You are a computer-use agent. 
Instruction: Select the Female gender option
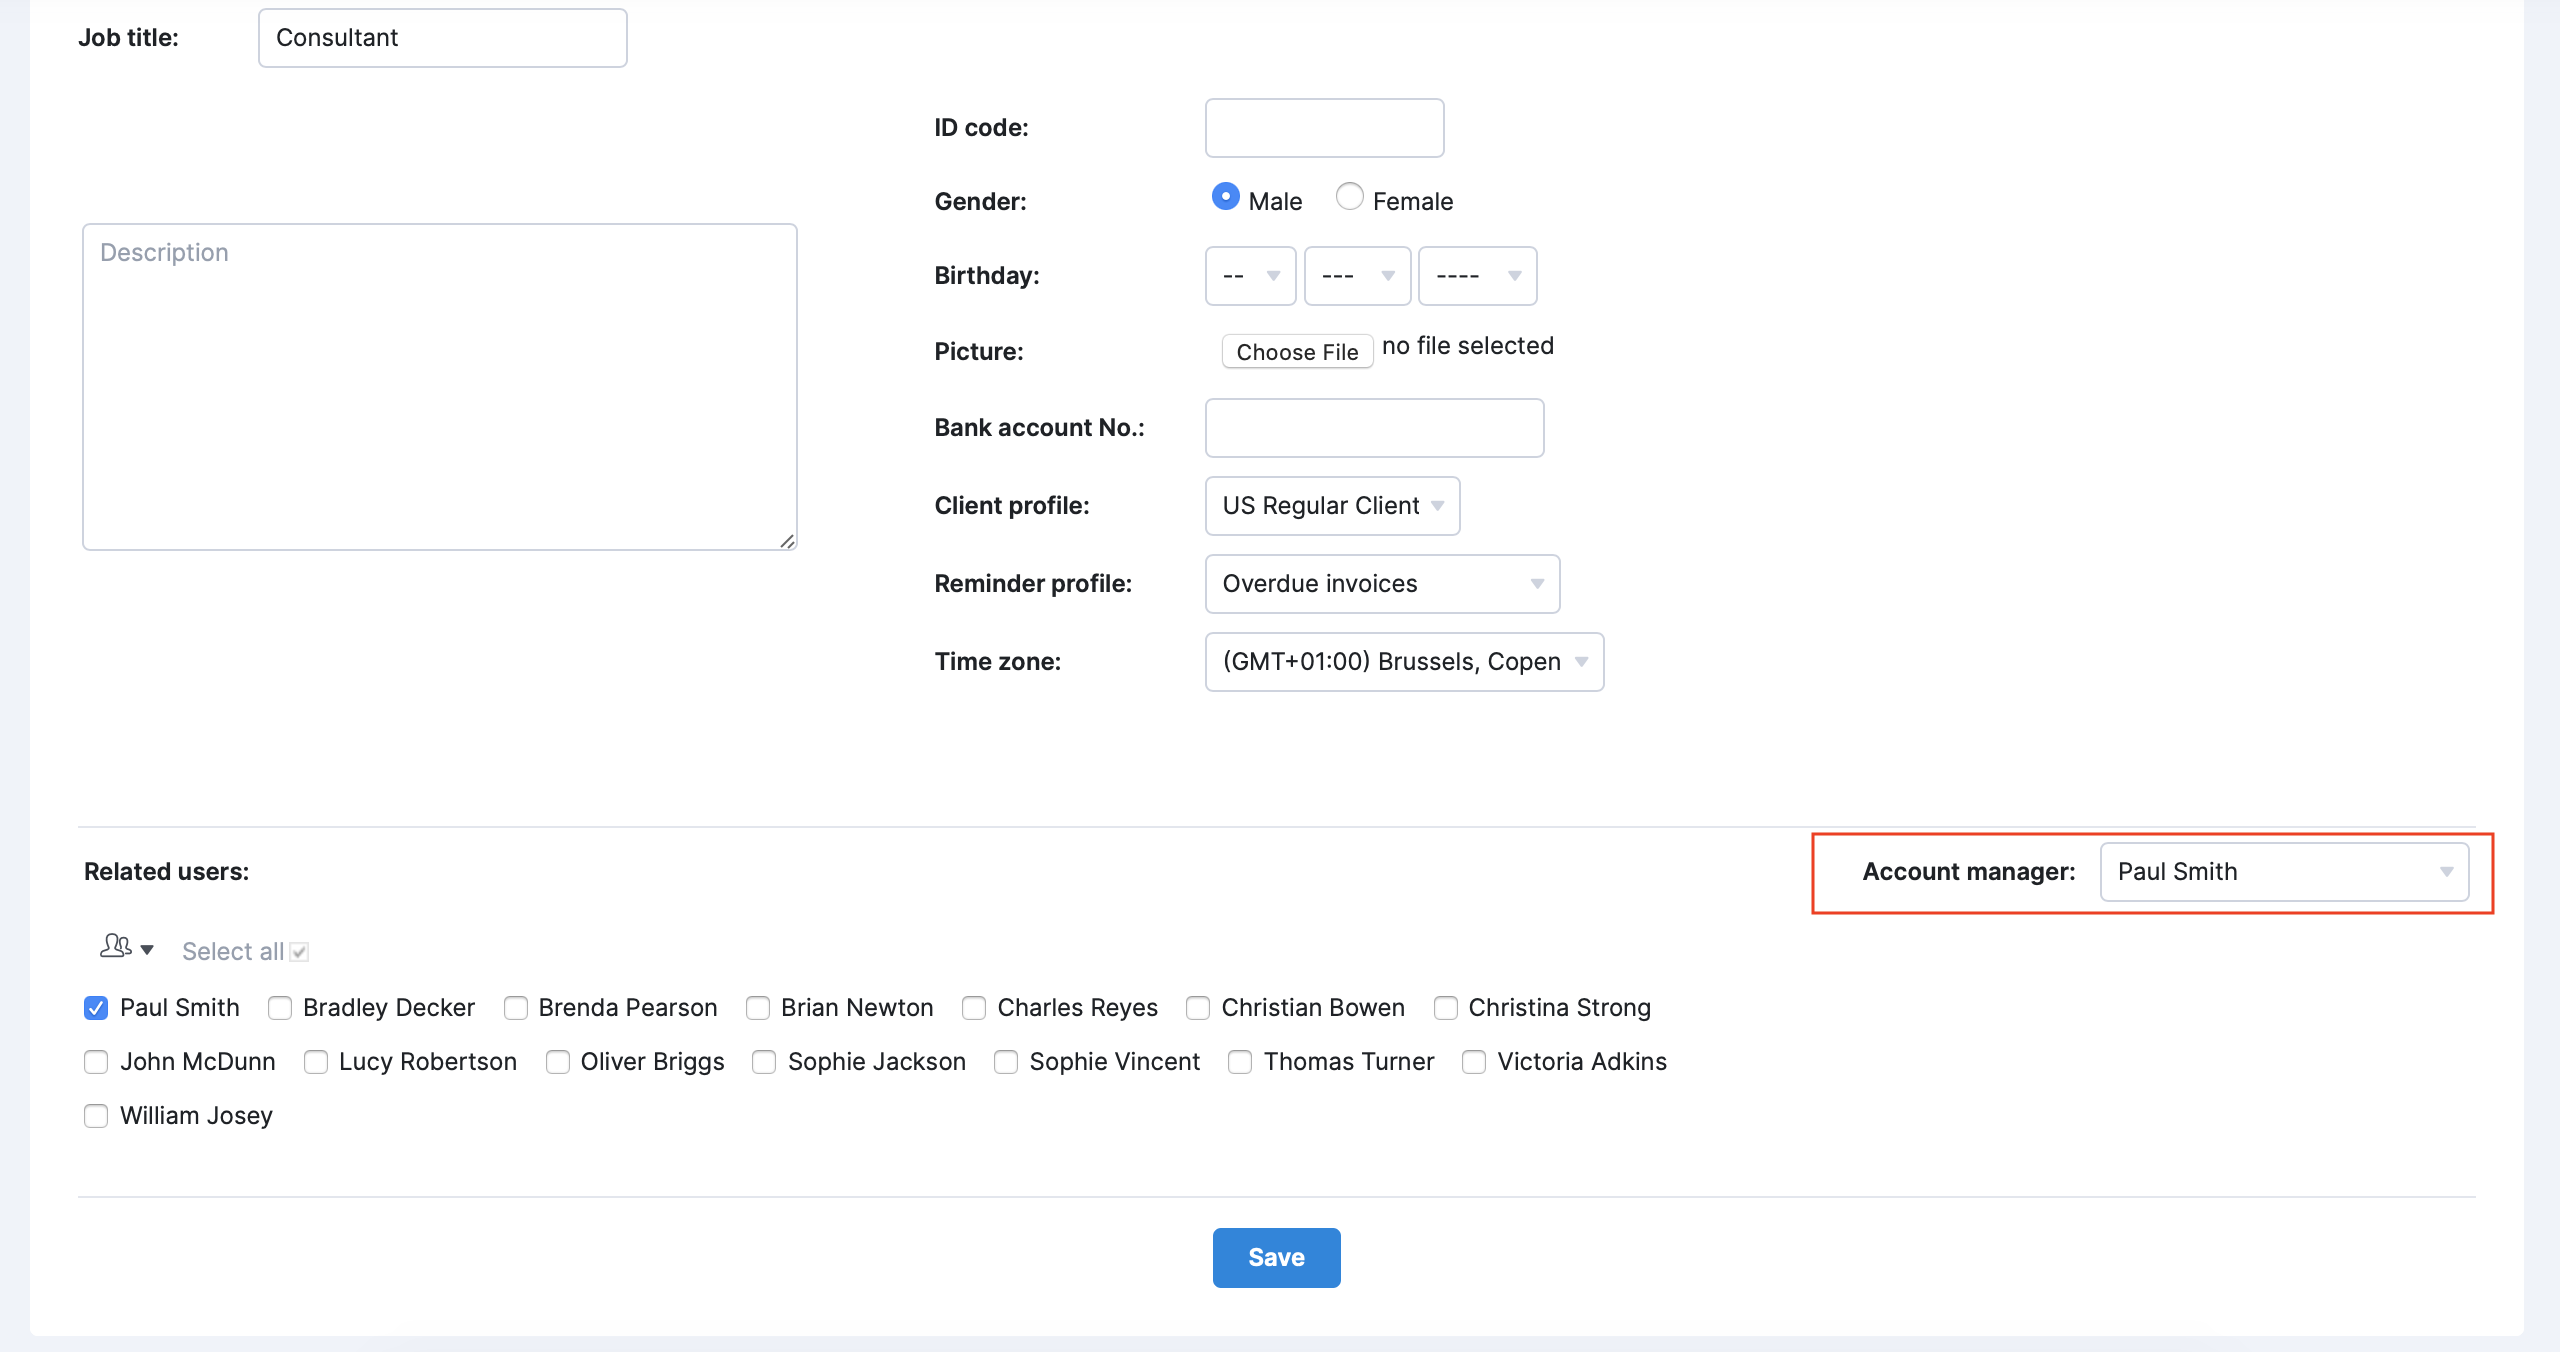1349,197
